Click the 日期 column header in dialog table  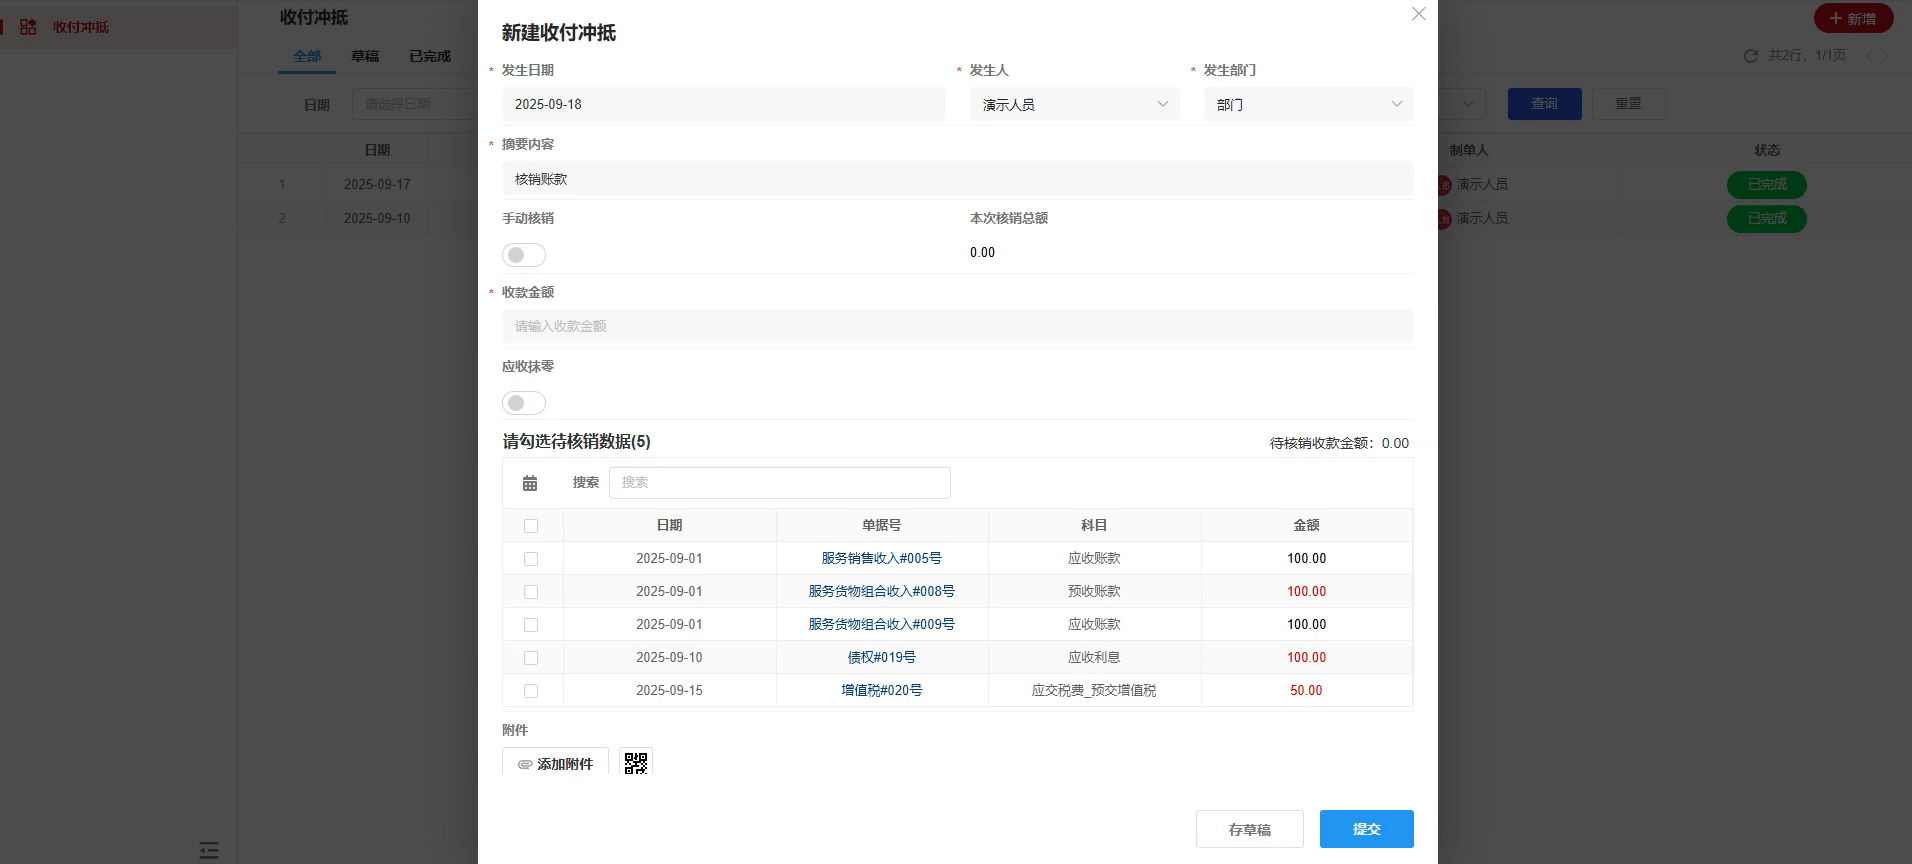pos(669,525)
